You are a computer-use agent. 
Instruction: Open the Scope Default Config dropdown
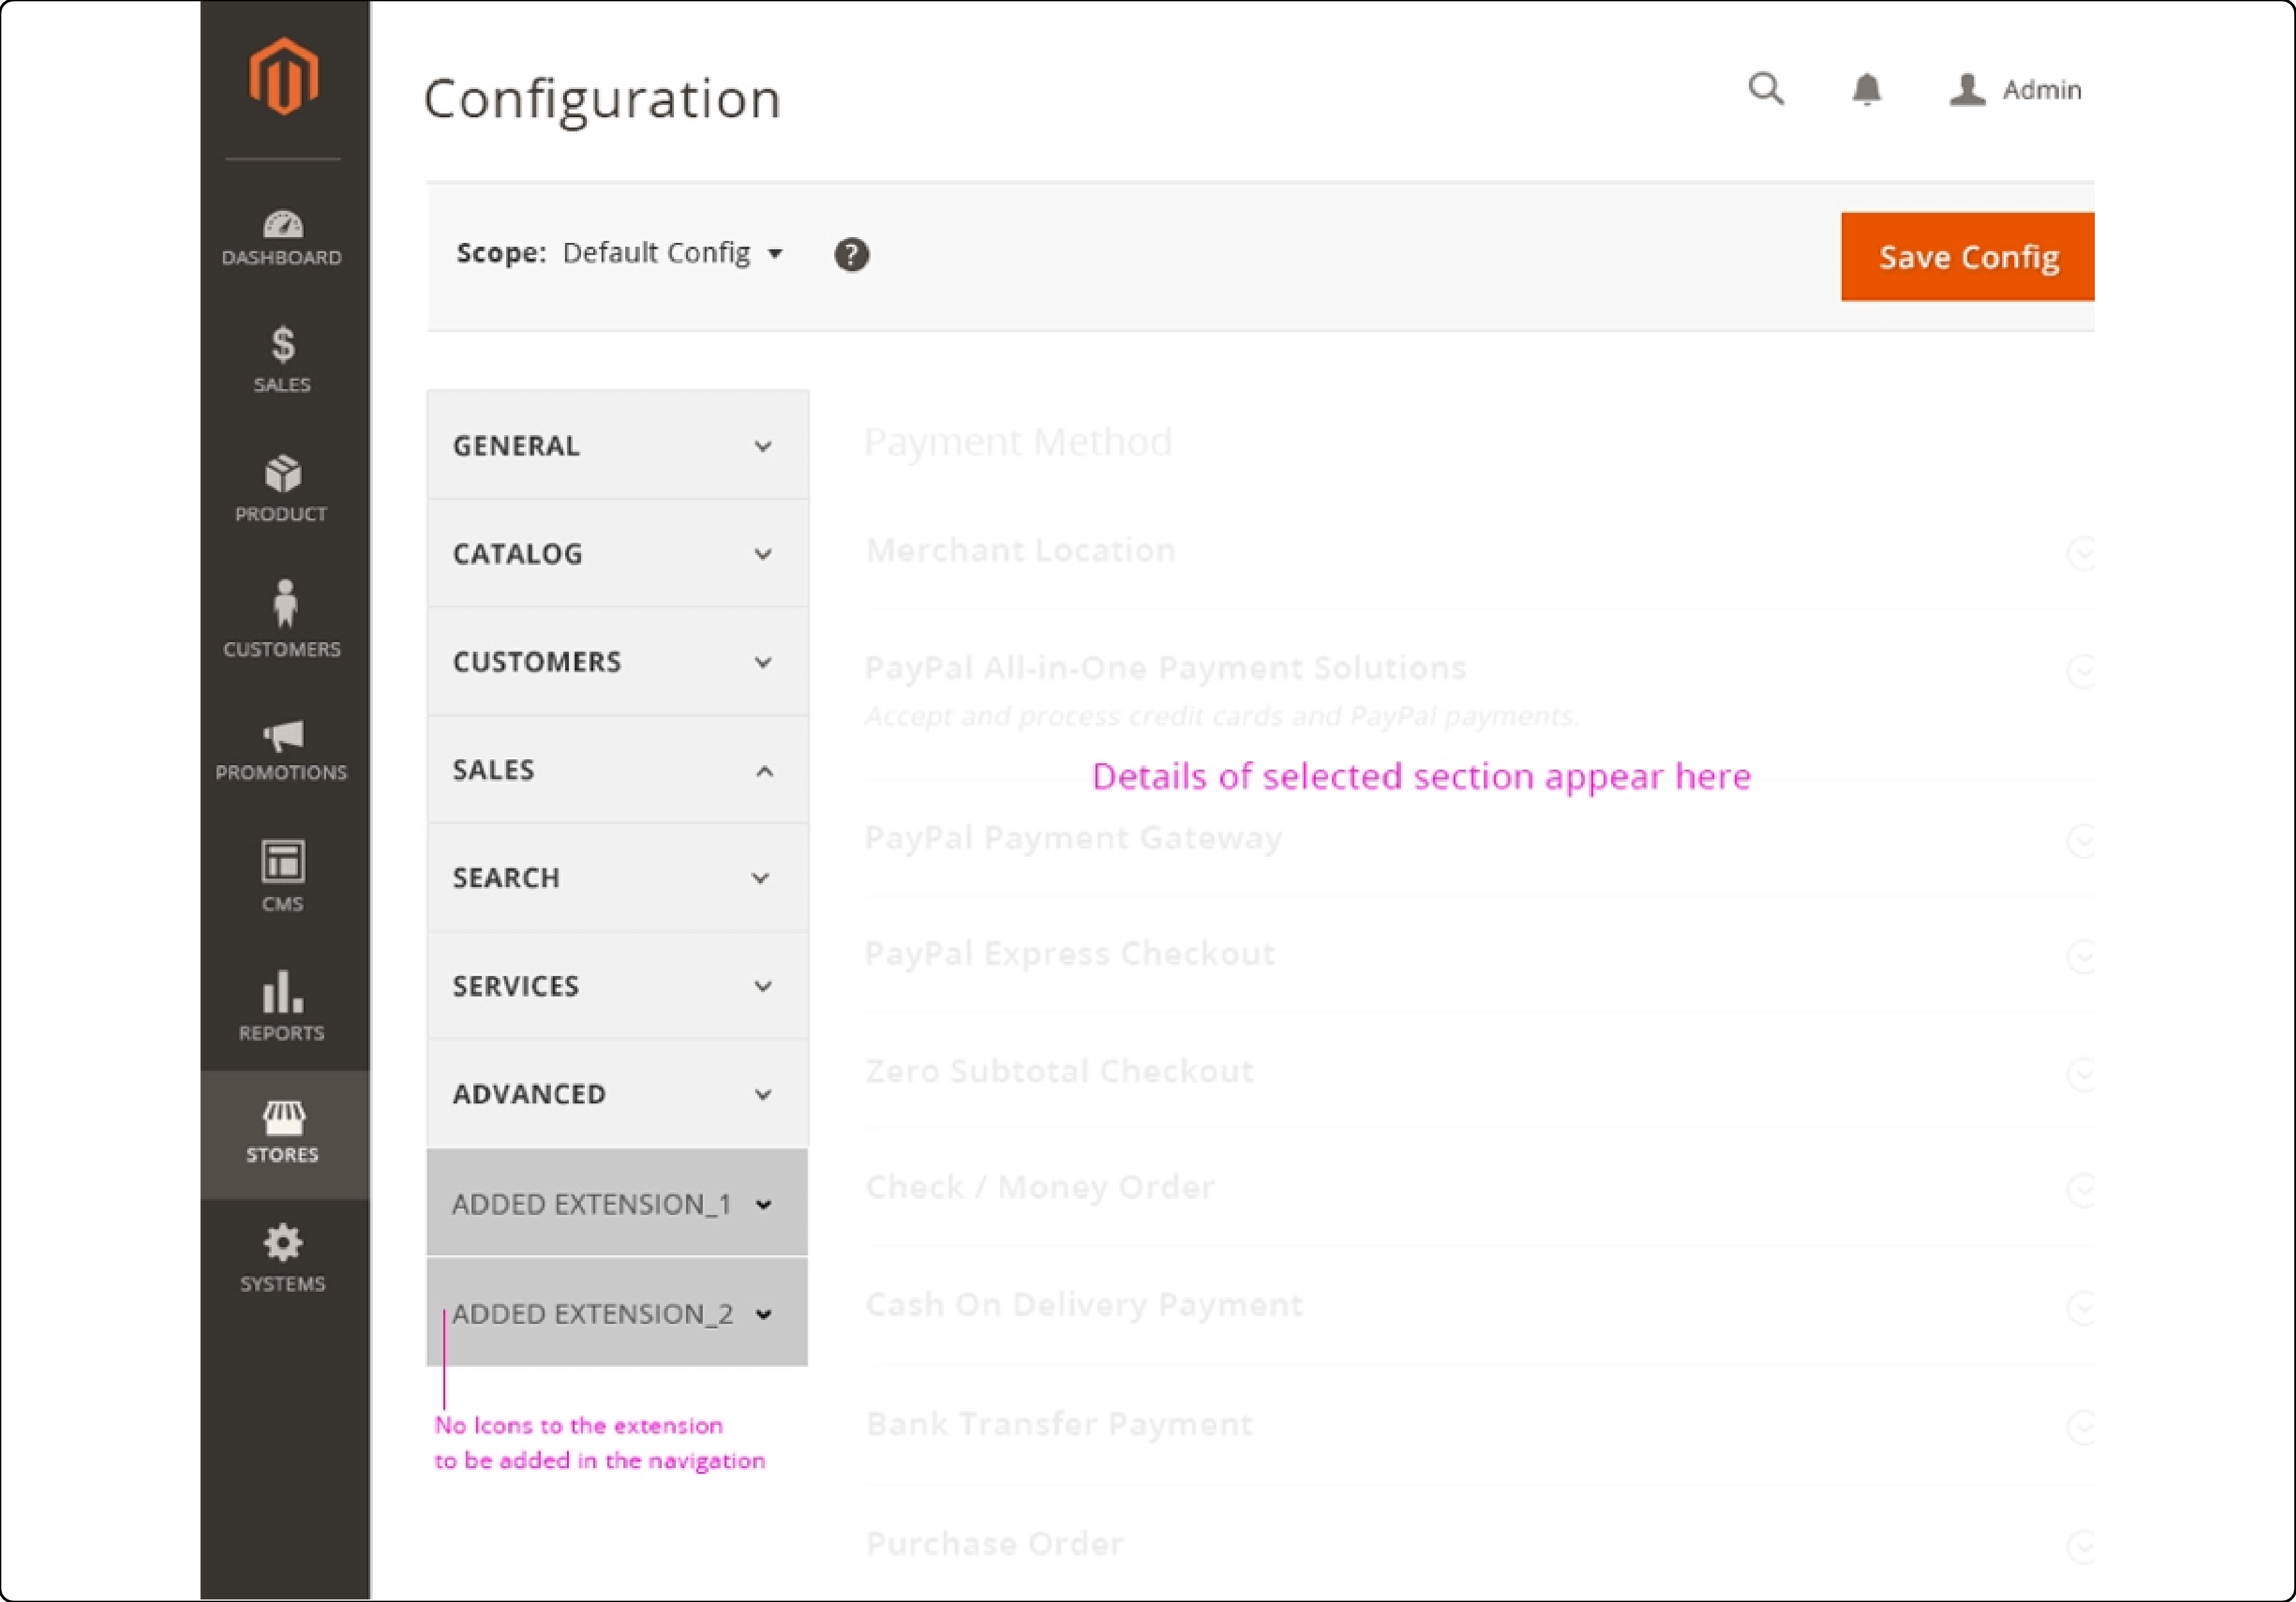[x=672, y=253]
